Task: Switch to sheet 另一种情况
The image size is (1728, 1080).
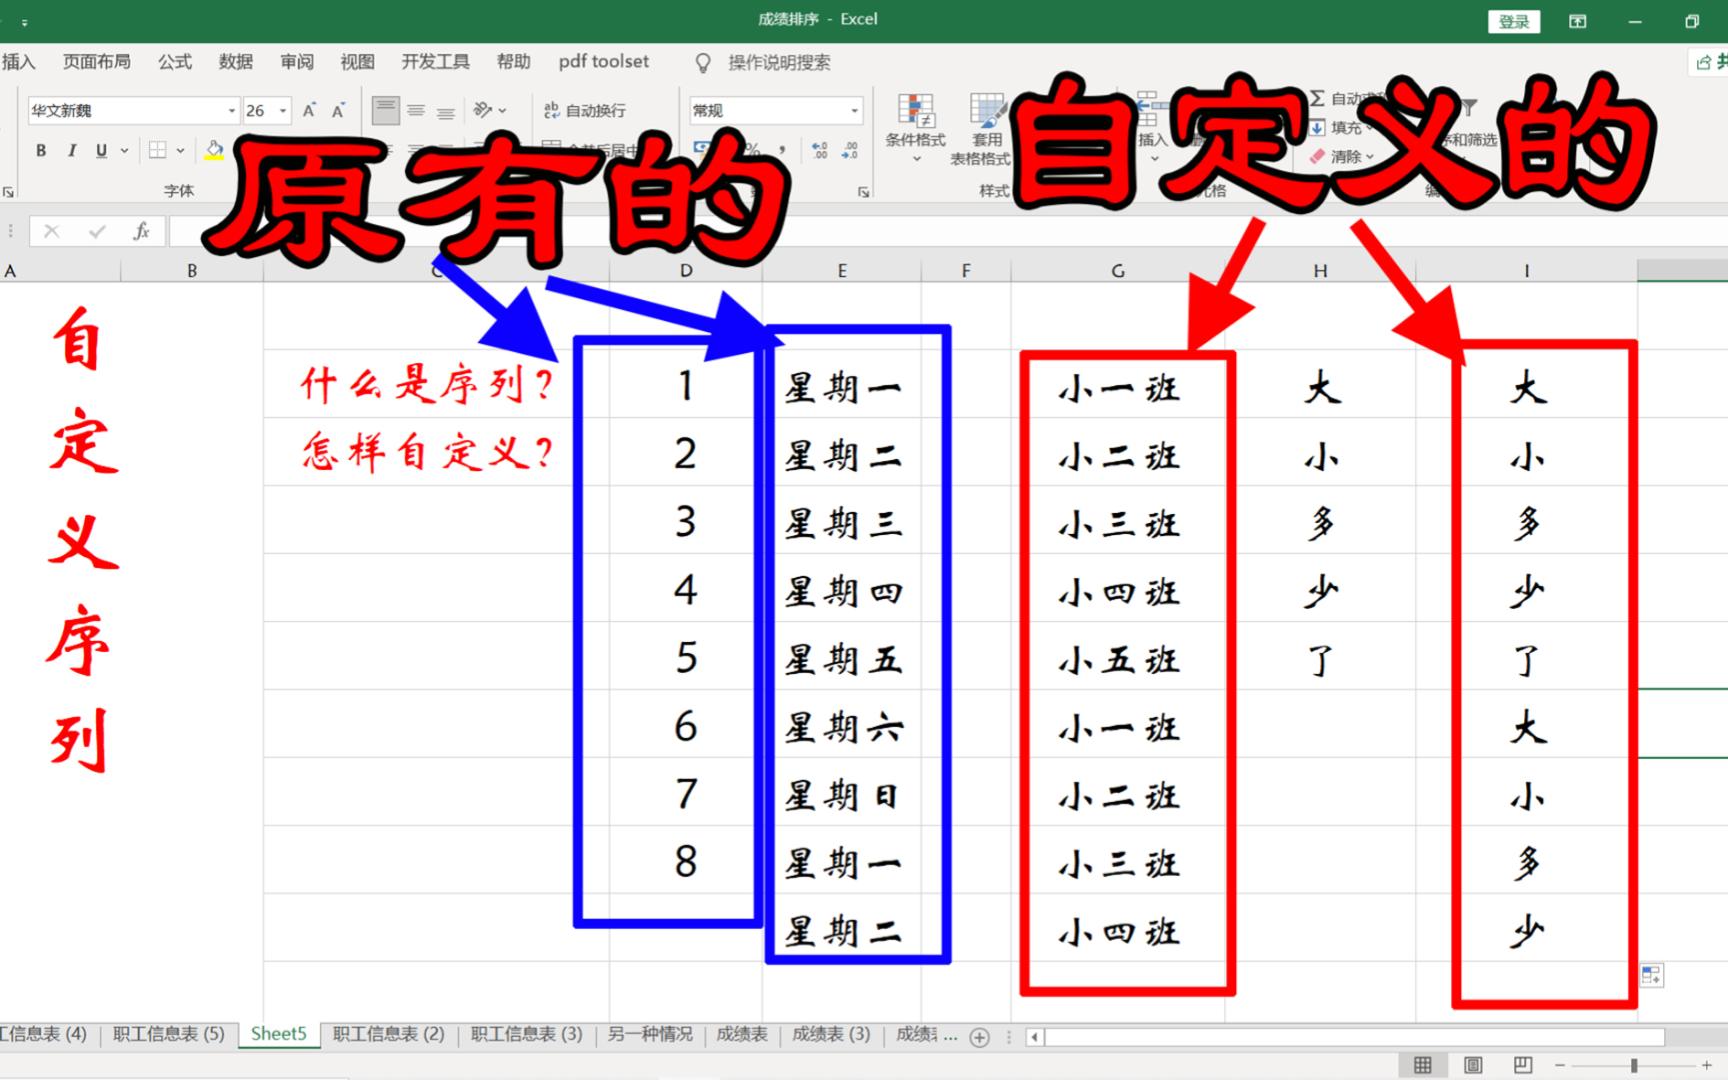Action: [650, 1034]
